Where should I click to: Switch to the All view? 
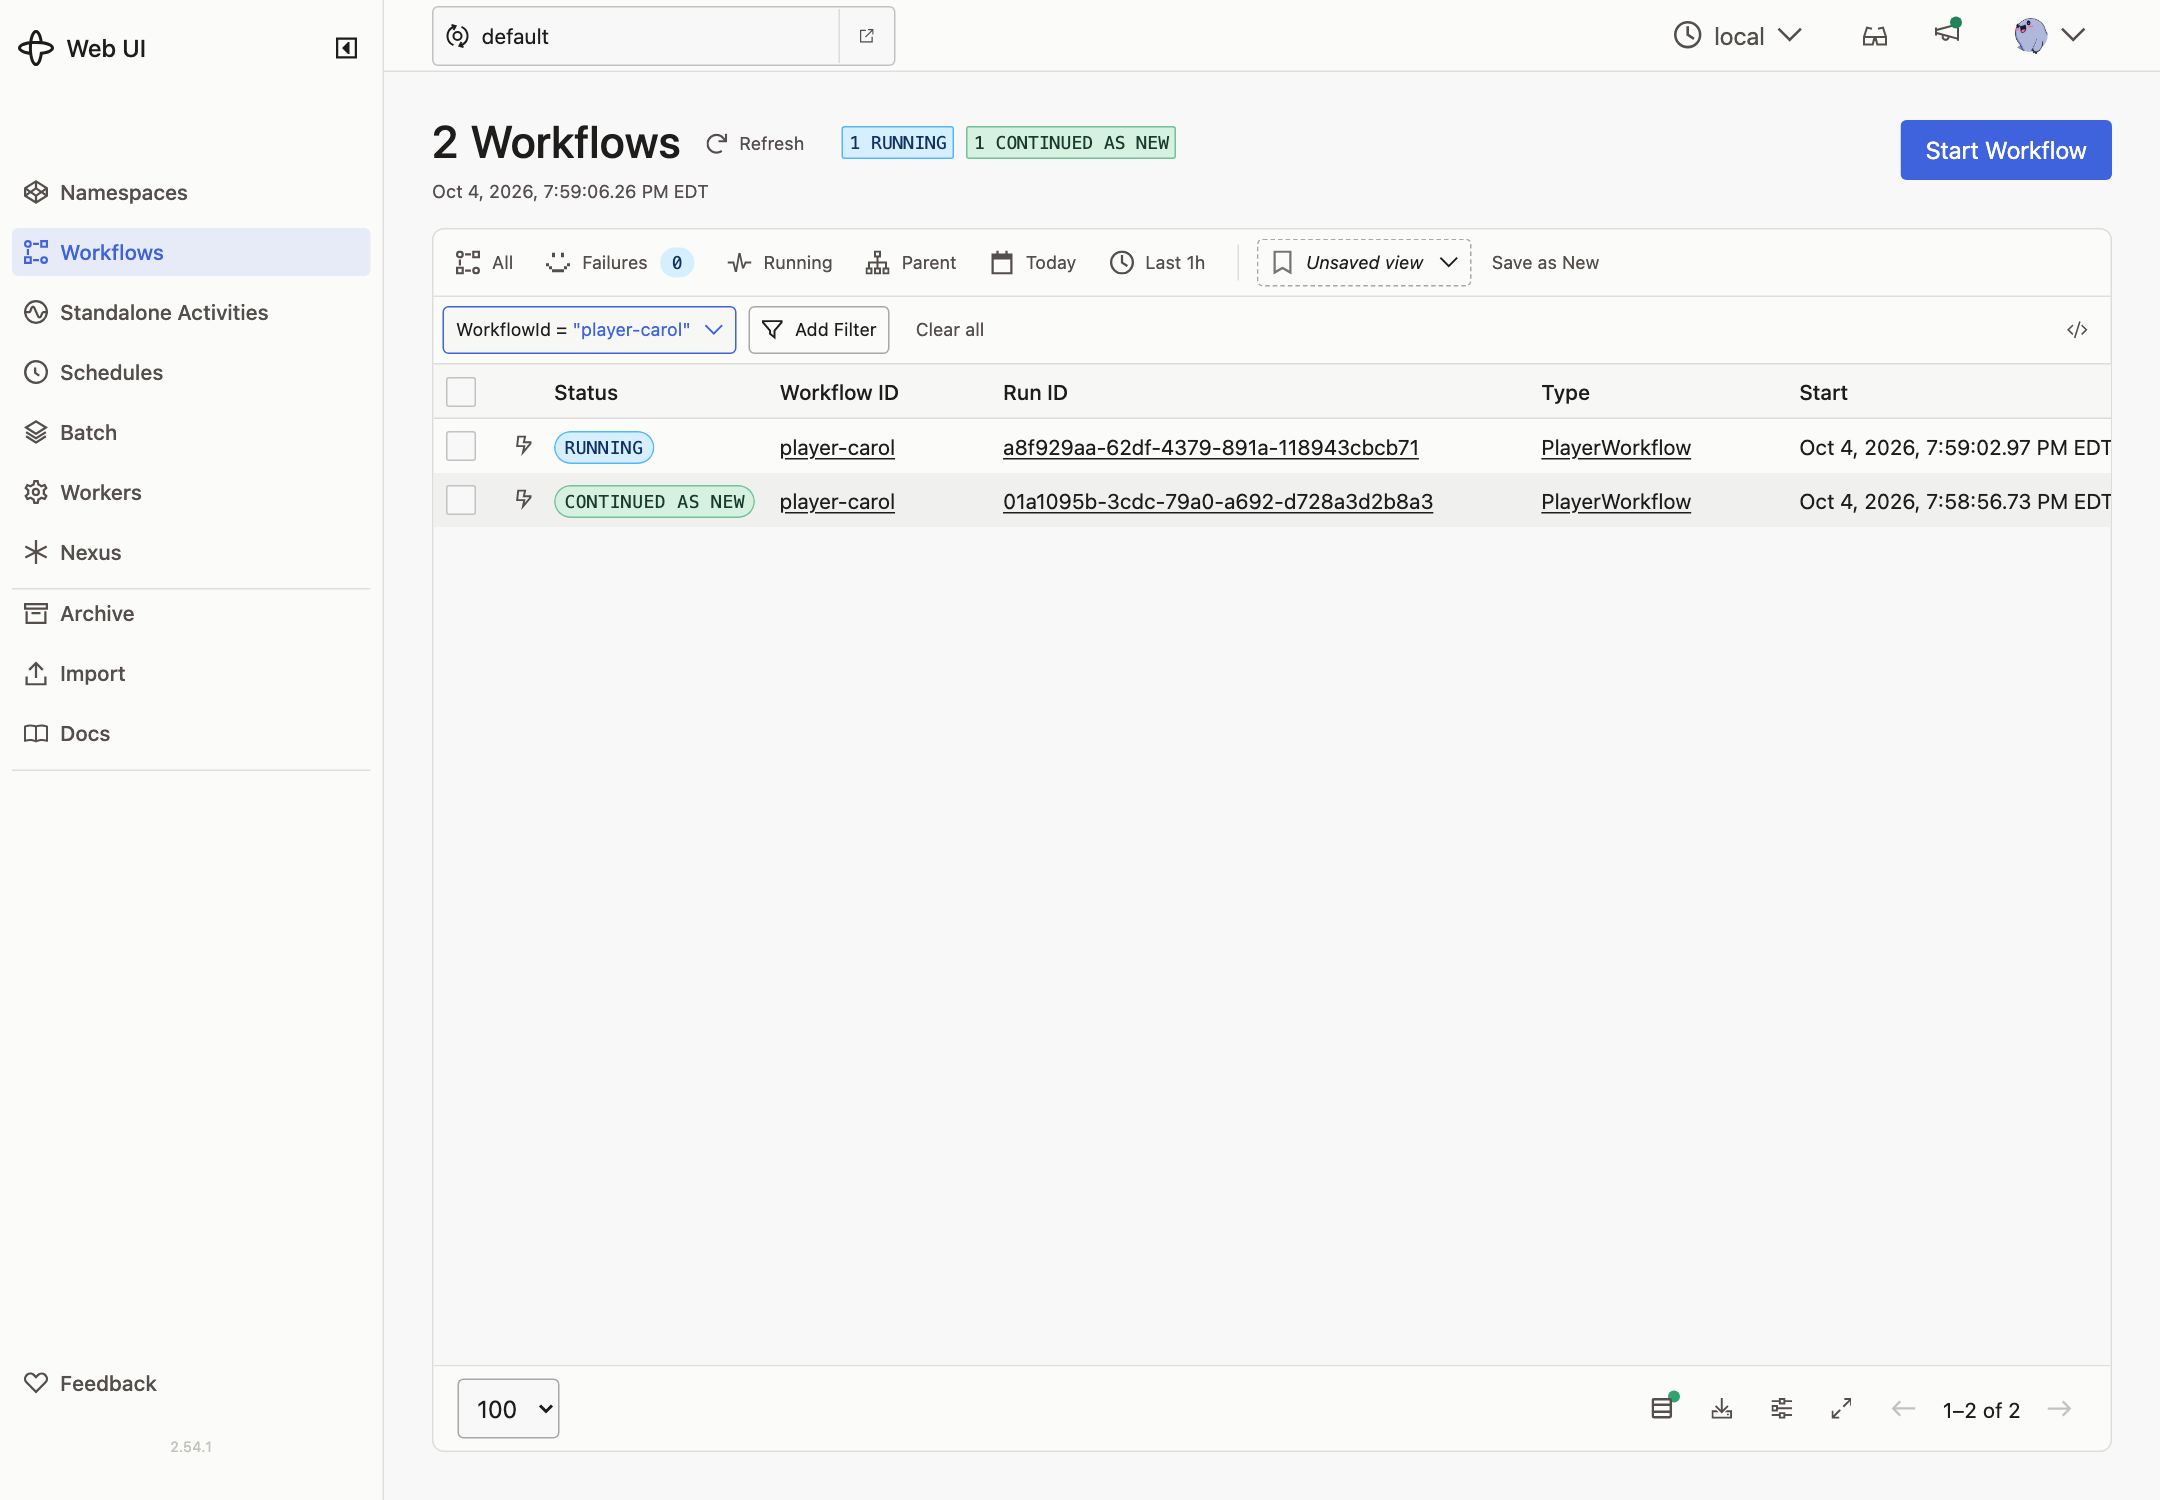click(484, 263)
